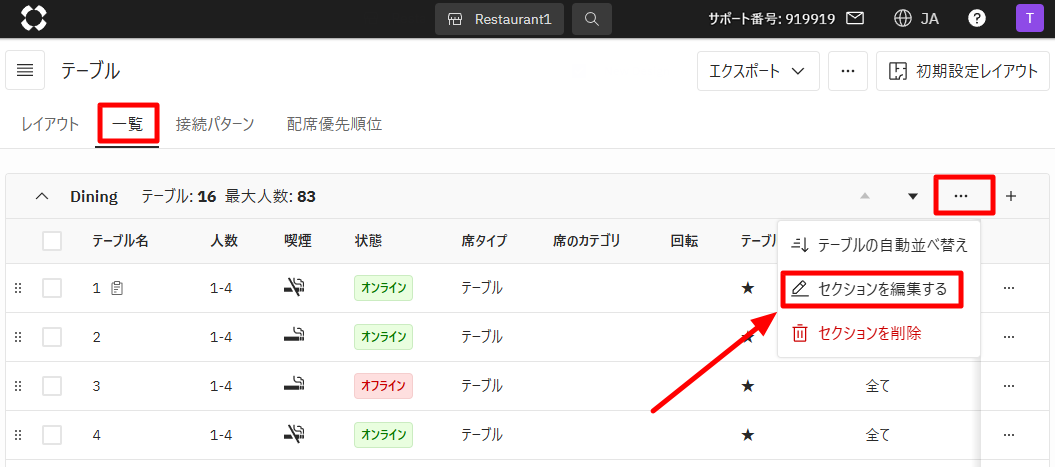Screen dimensions: 1055x467
Task: Open the エクスポート dropdown
Action: click(x=757, y=71)
